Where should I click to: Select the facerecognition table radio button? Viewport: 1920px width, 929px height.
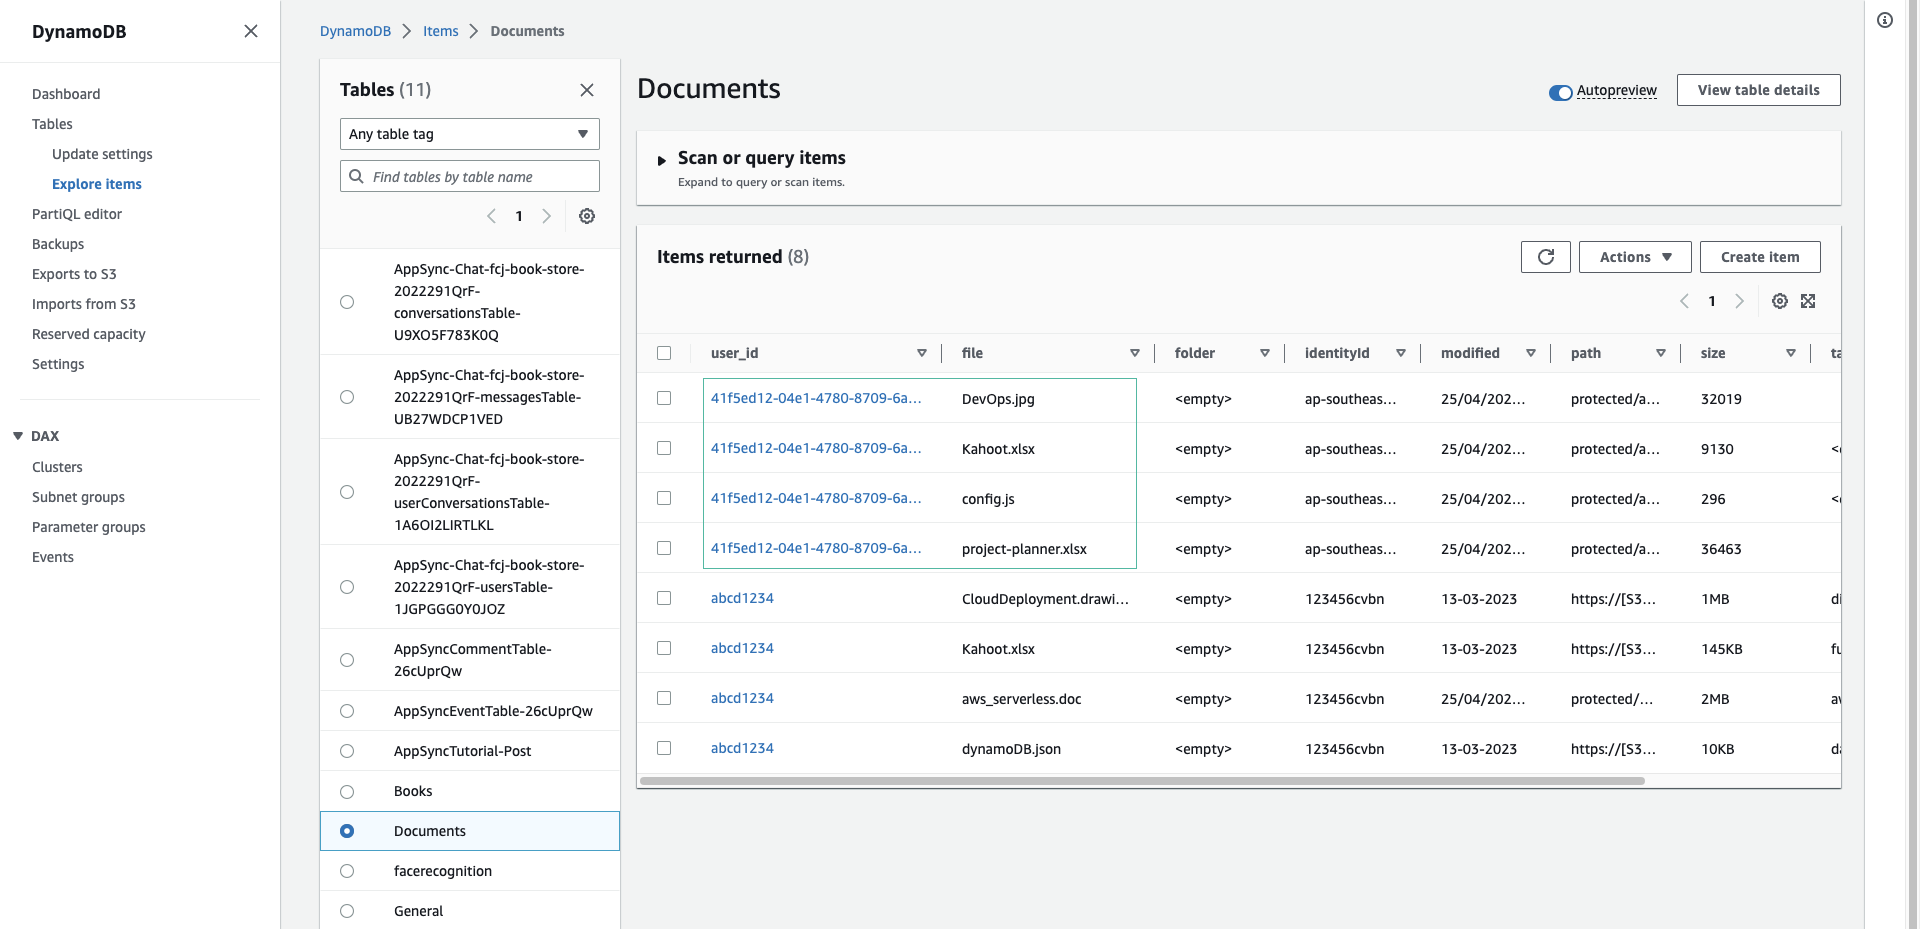click(x=347, y=871)
